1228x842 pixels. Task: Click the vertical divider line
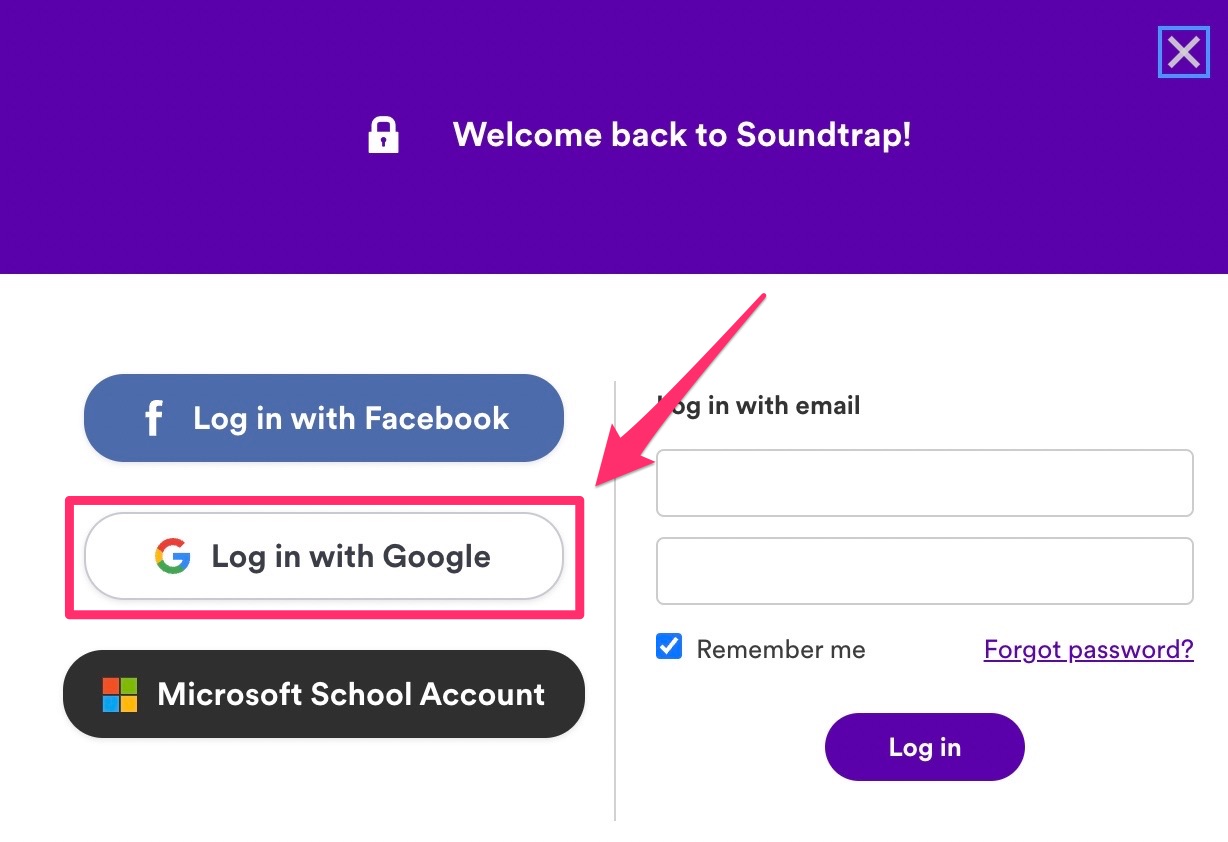(x=615, y=600)
